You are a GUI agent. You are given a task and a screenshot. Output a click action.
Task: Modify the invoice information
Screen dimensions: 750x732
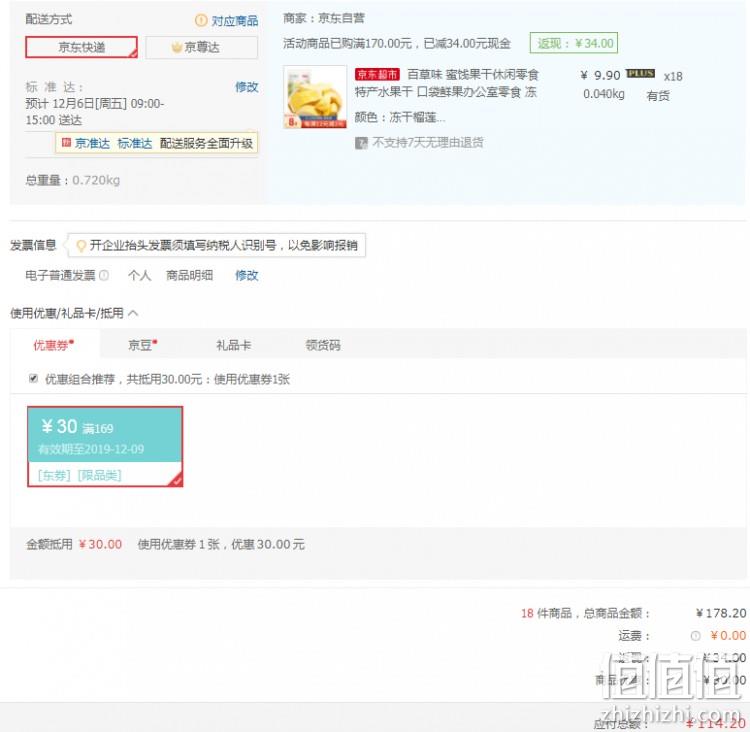246,275
